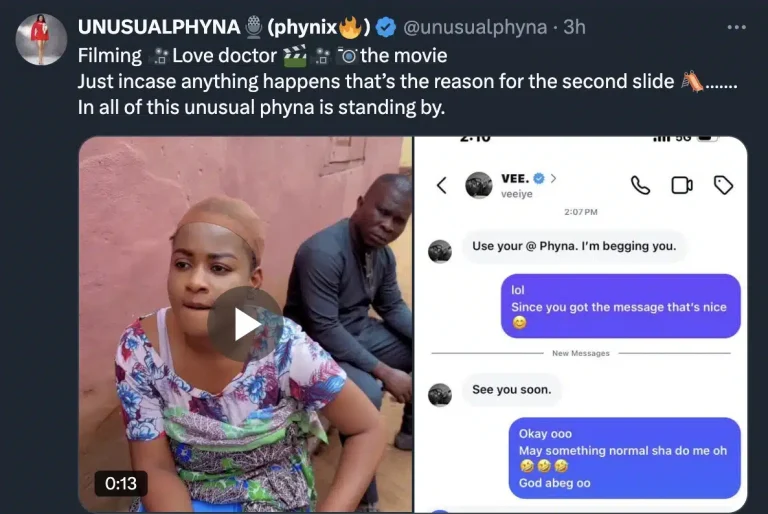768x514 pixels.
Task: Play the Love doctor video
Action: coord(245,324)
